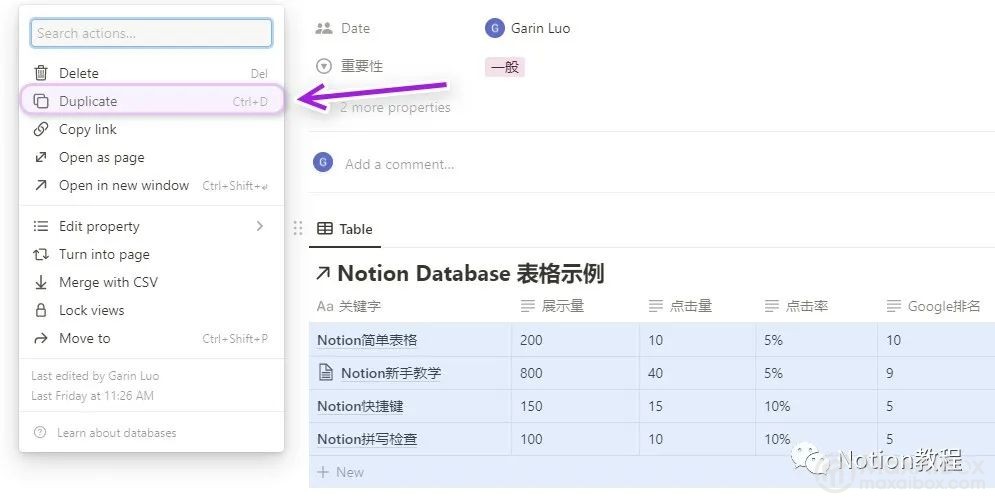Image resolution: width=995 pixels, height=504 pixels.
Task: Click the help circle icon in menu footer
Action: pyautogui.click(x=40, y=432)
